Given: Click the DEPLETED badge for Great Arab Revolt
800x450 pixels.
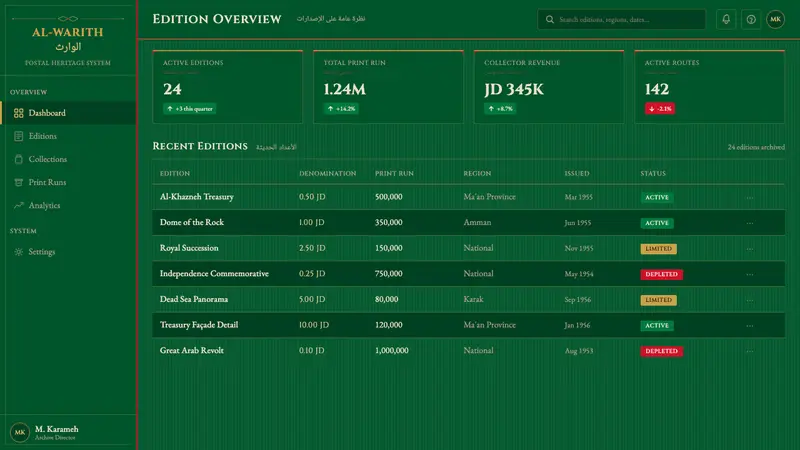Looking at the screenshot, I should coord(662,351).
